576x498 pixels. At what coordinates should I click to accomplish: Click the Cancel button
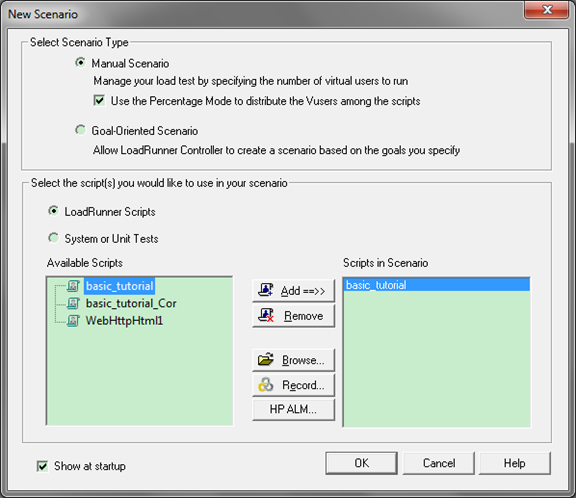pos(439,463)
